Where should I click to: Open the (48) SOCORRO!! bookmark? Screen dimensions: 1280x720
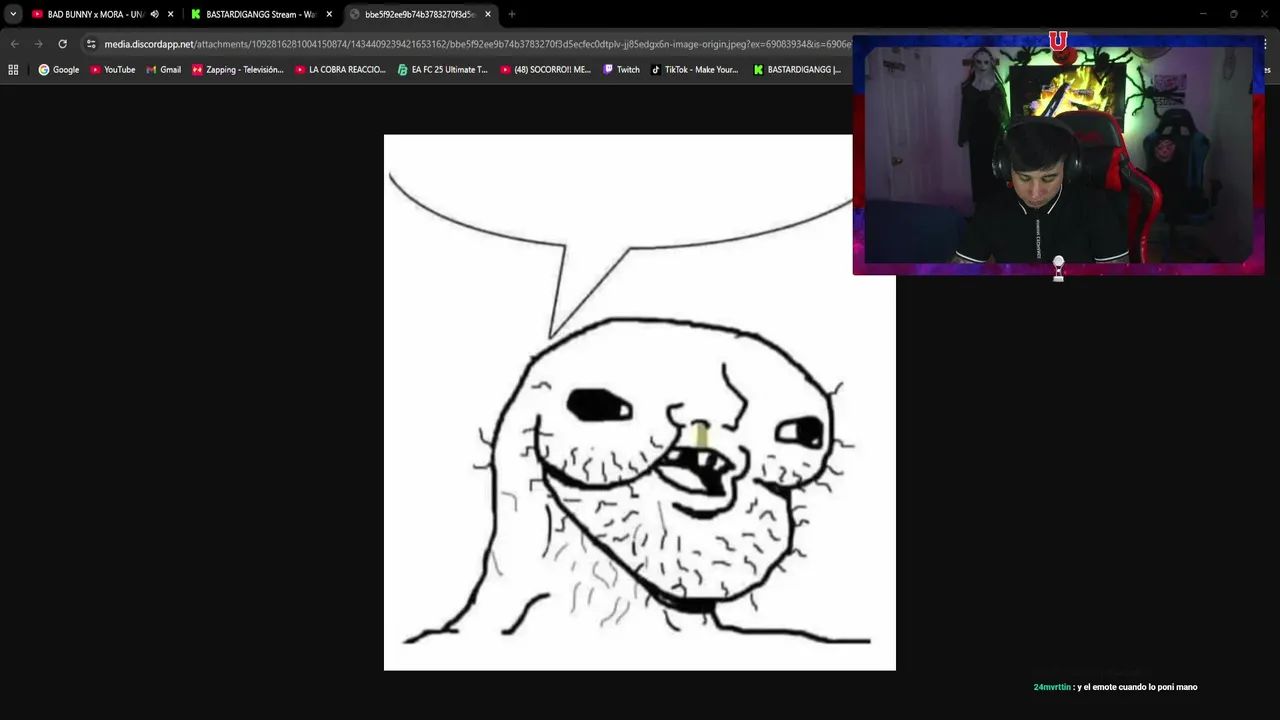click(x=546, y=70)
